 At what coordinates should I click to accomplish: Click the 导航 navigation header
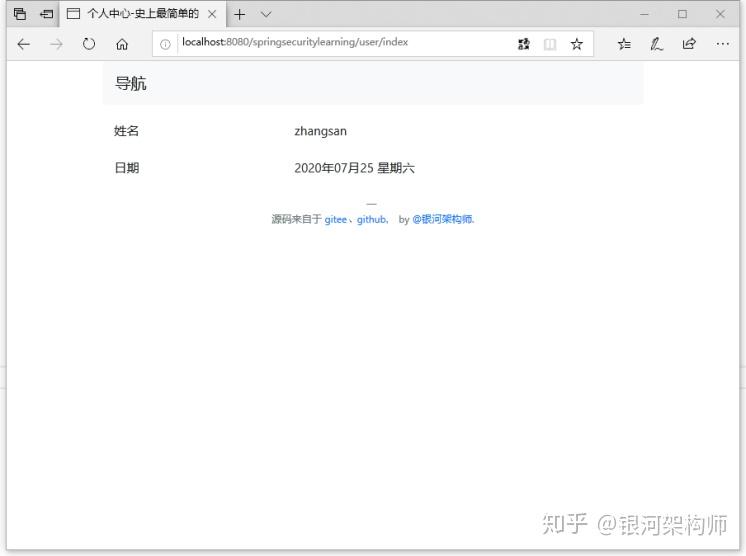pos(131,84)
